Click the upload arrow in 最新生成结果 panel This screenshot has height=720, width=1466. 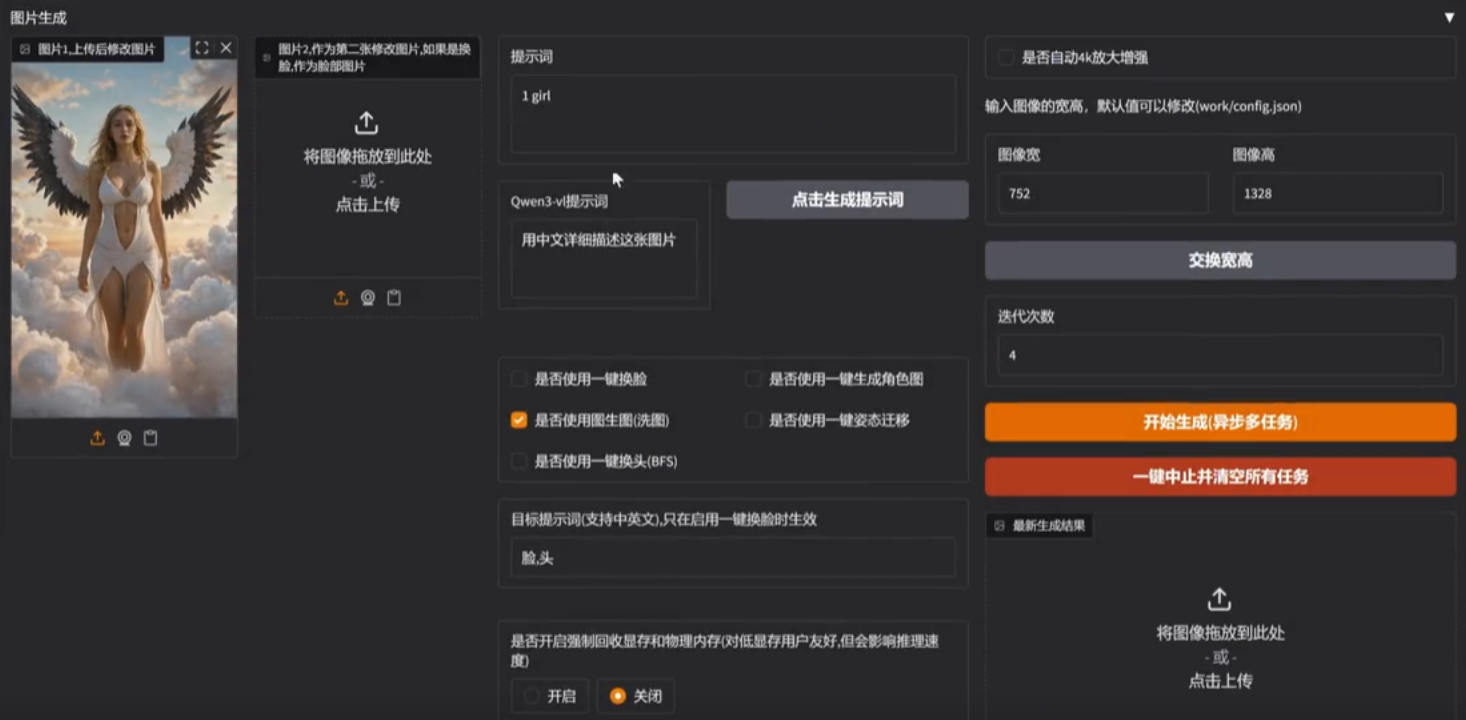[x=1219, y=599]
